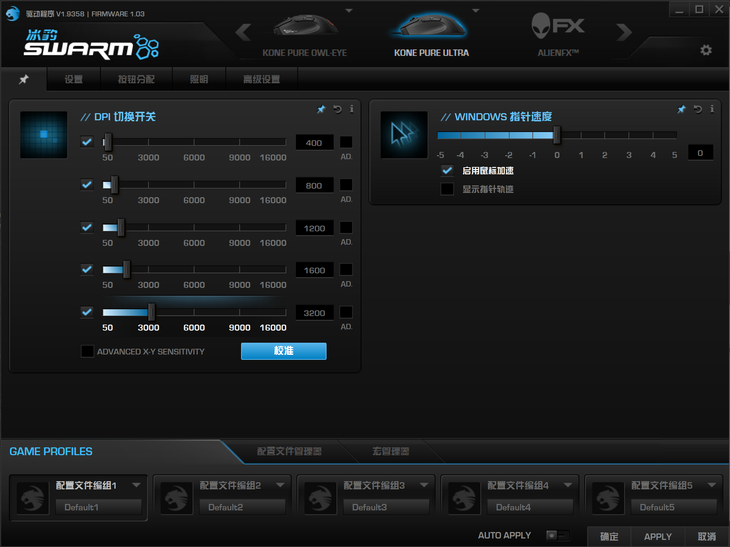Enable Advanced X-Y Sensitivity checkbox
Viewport: 730px width, 547px height.
click(x=87, y=351)
